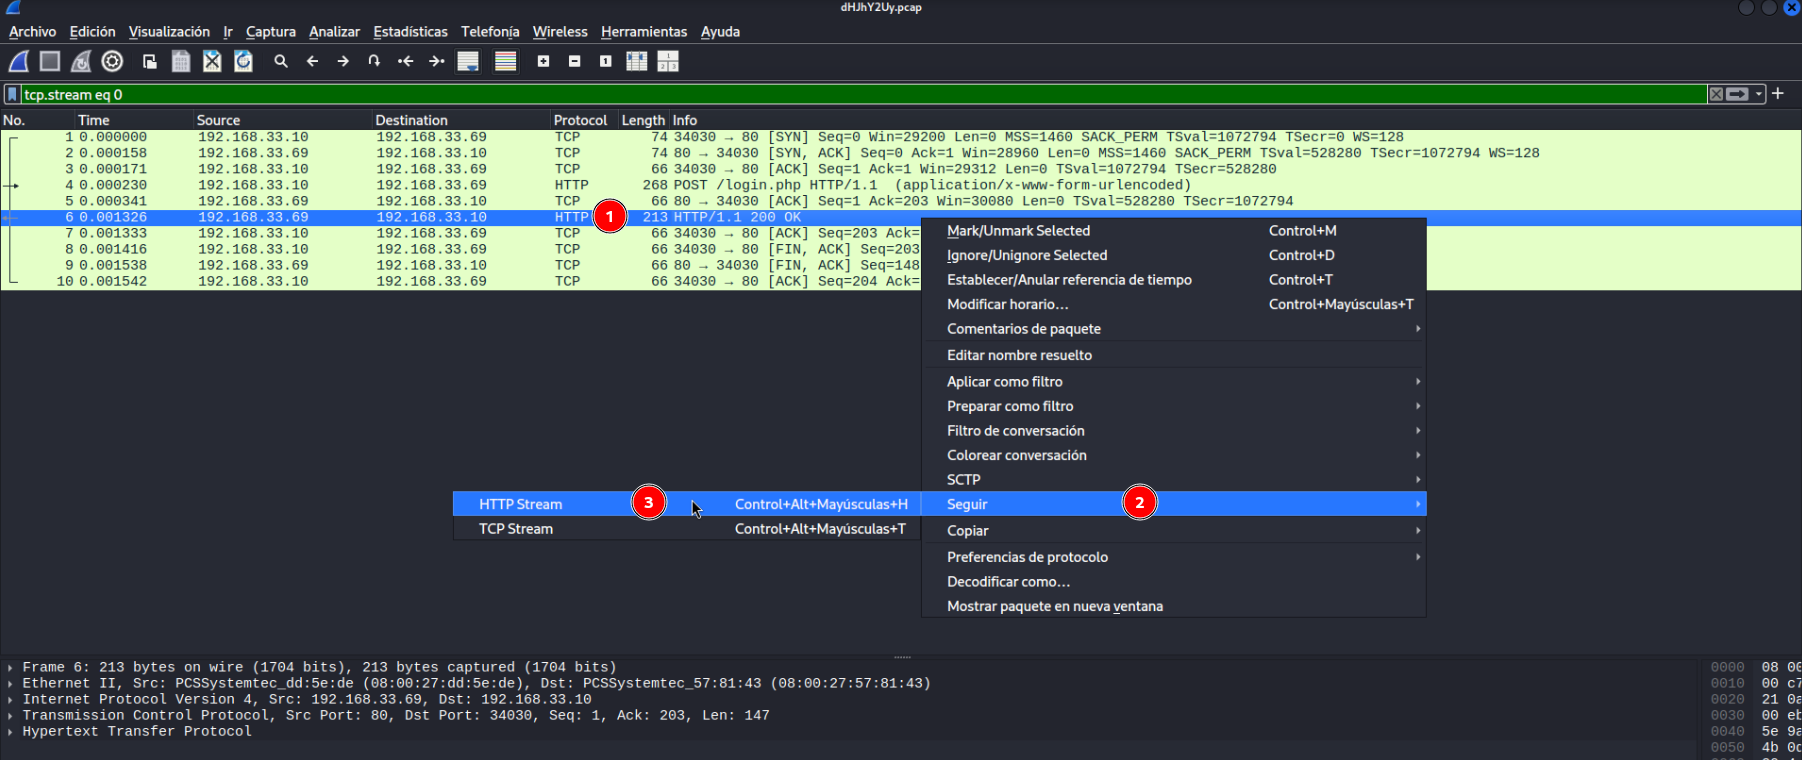Go back in packet history with the left arrow icon
The image size is (1802, 760).
312,61
